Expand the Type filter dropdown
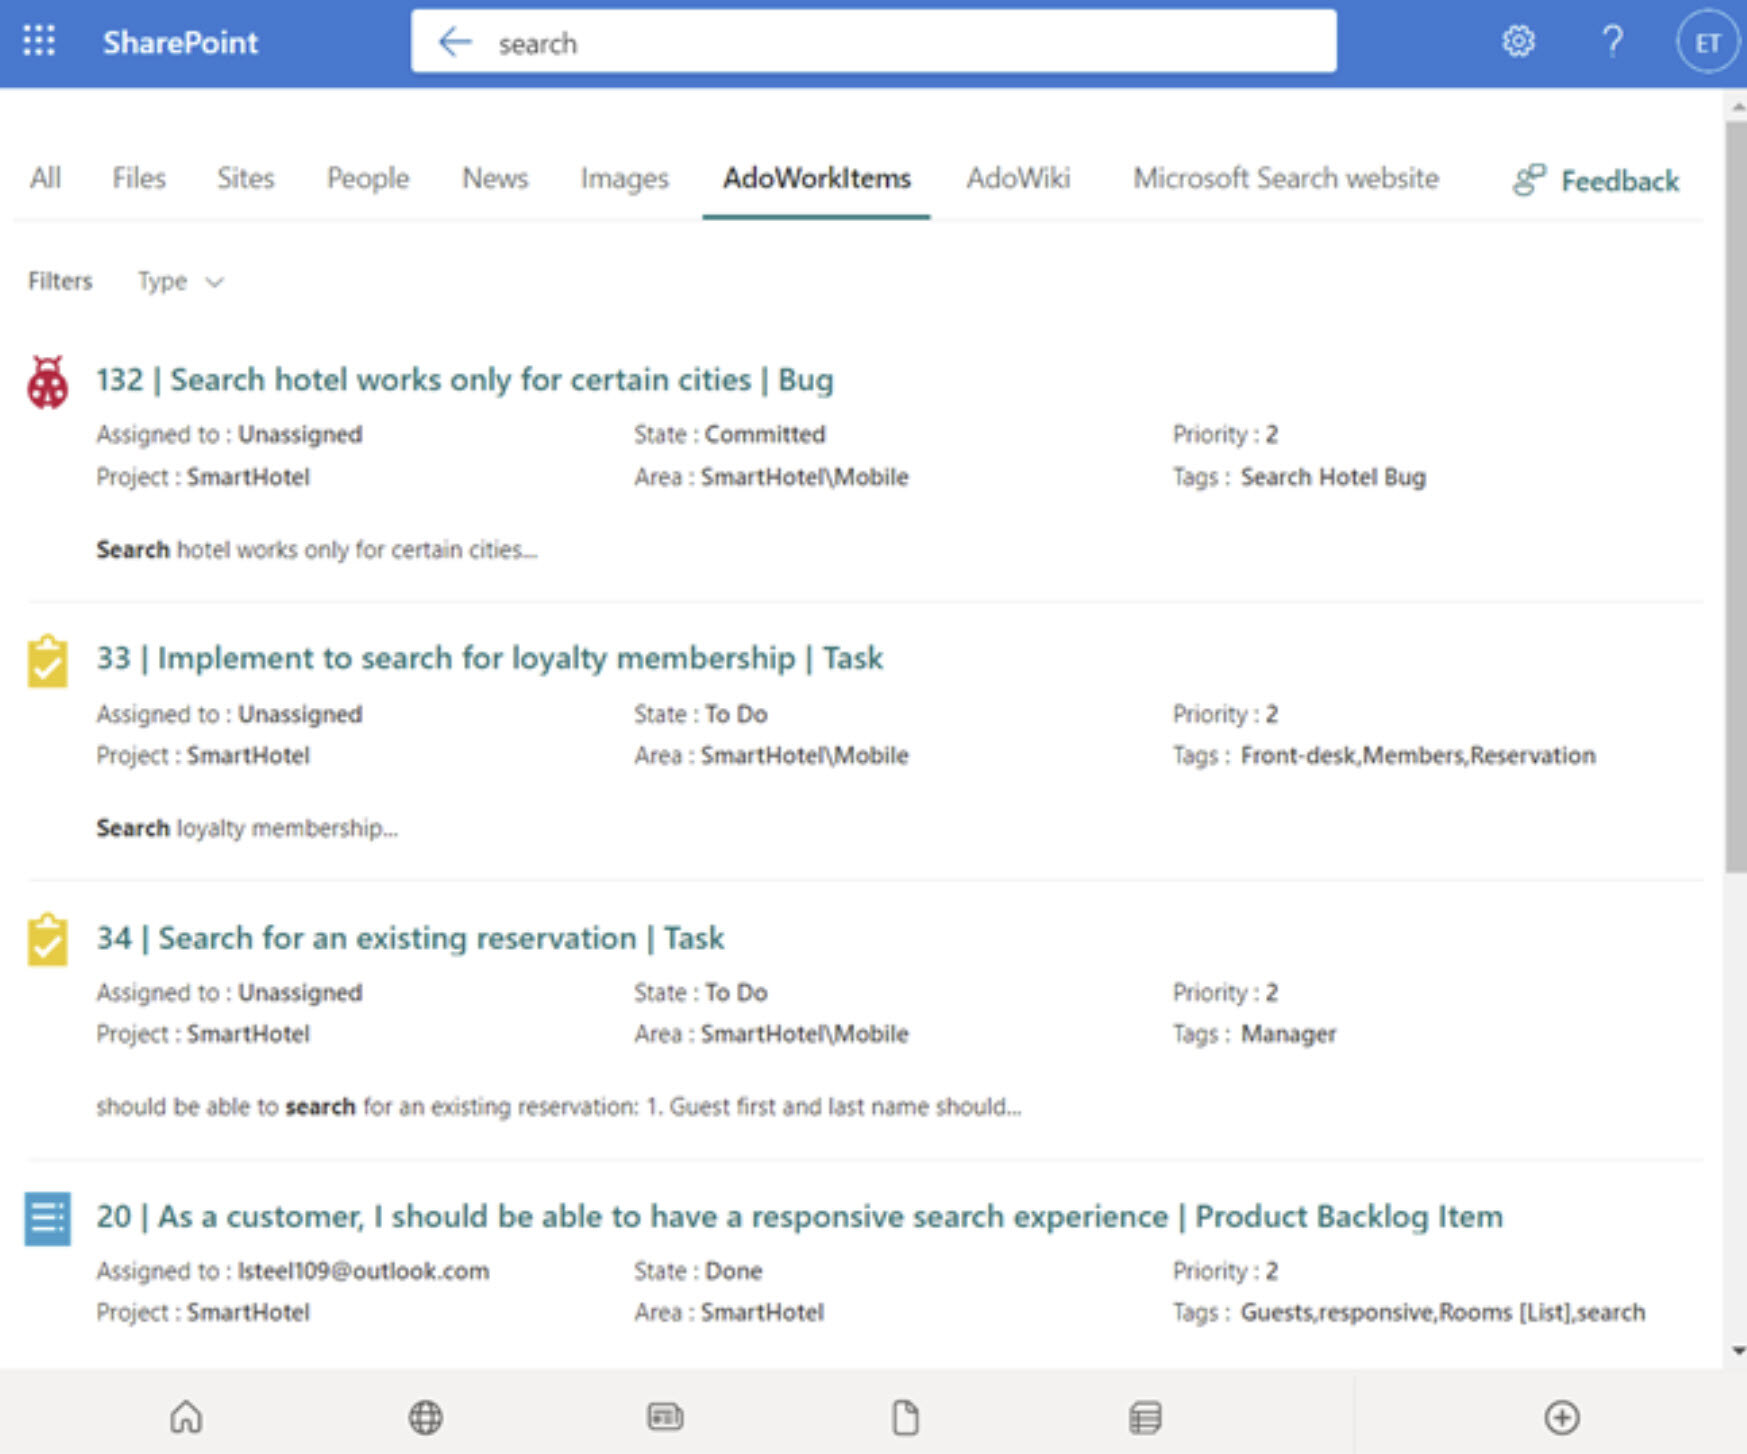The image size is (1747, 1454). tap(181, 281)
